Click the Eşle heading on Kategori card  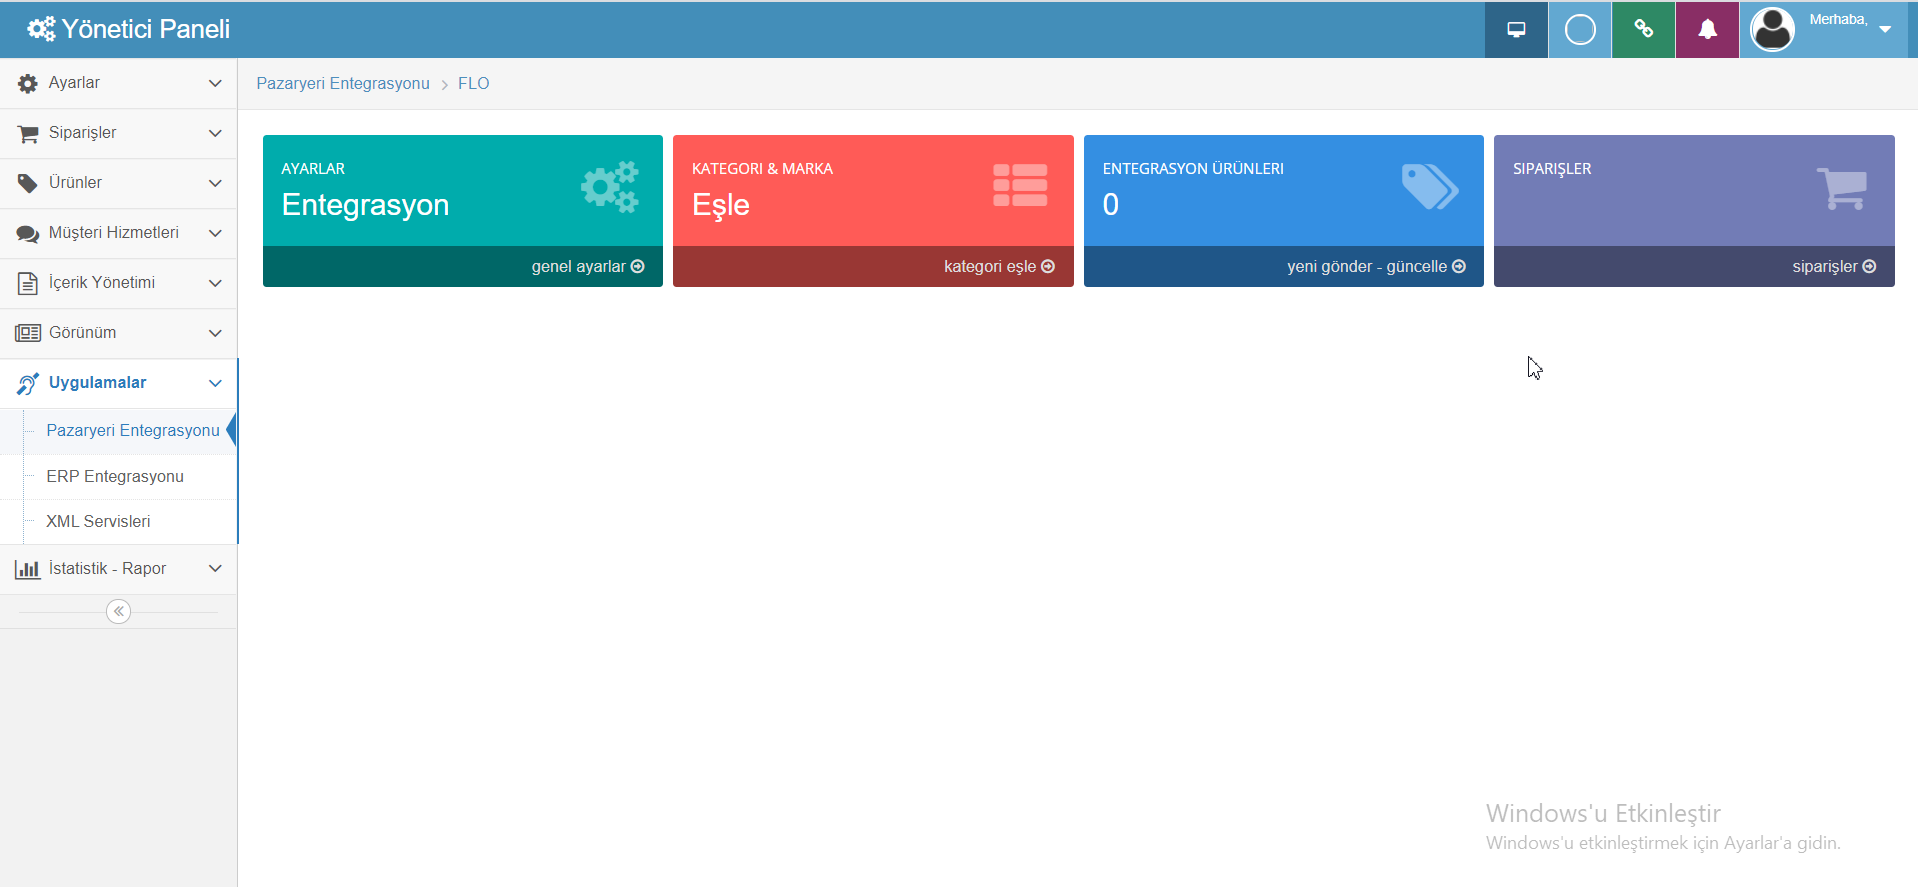coord(721,205)
